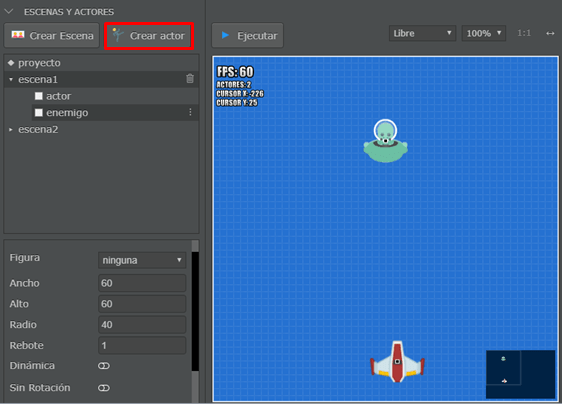Open the Figura ninguna dropdown
562x404 pixels.
142,260
